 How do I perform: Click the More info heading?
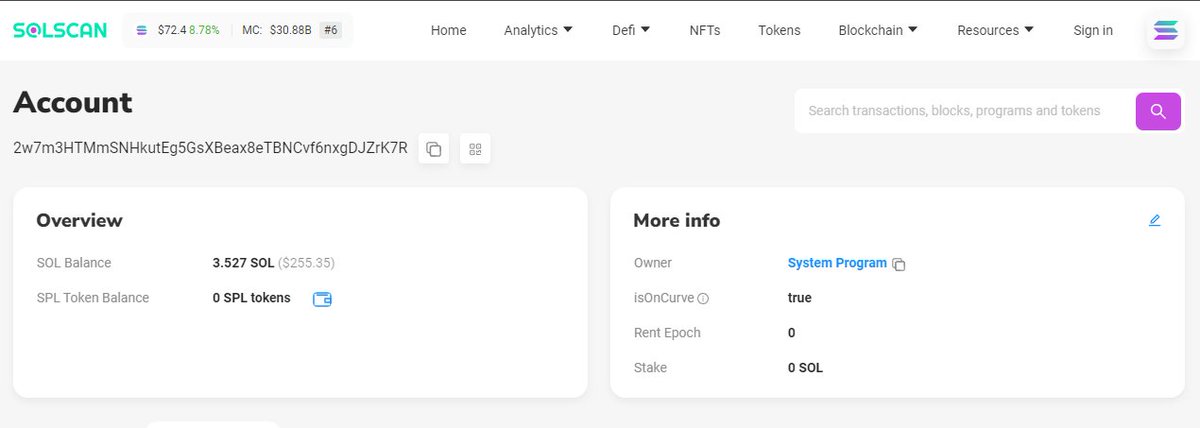click(x=677, y=220)
